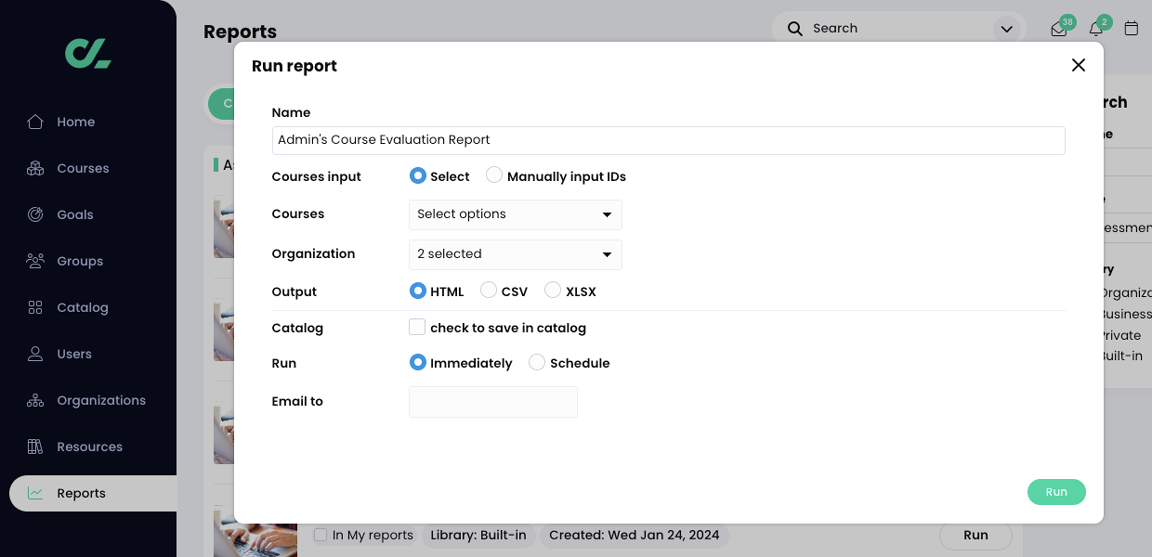Open the Organizations hierarchy icon

click(x=35, y=400)
